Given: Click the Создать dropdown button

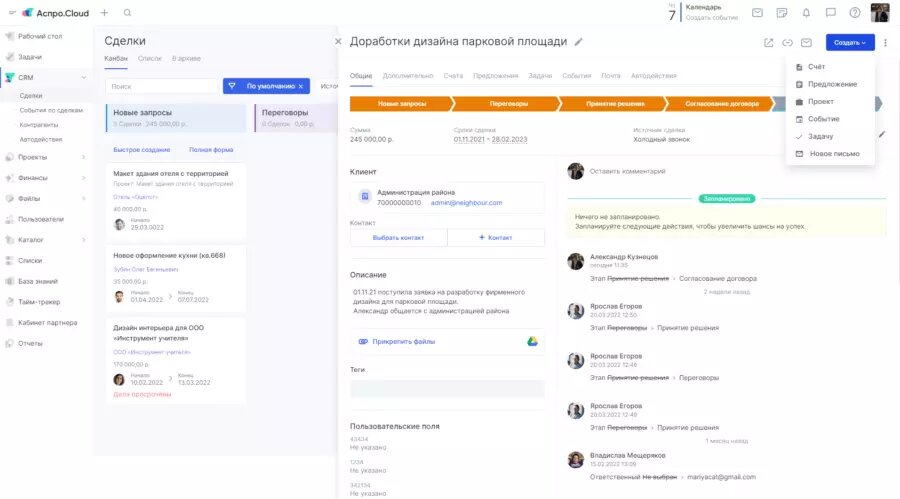Looking at the screenshot, I should 850,42.
